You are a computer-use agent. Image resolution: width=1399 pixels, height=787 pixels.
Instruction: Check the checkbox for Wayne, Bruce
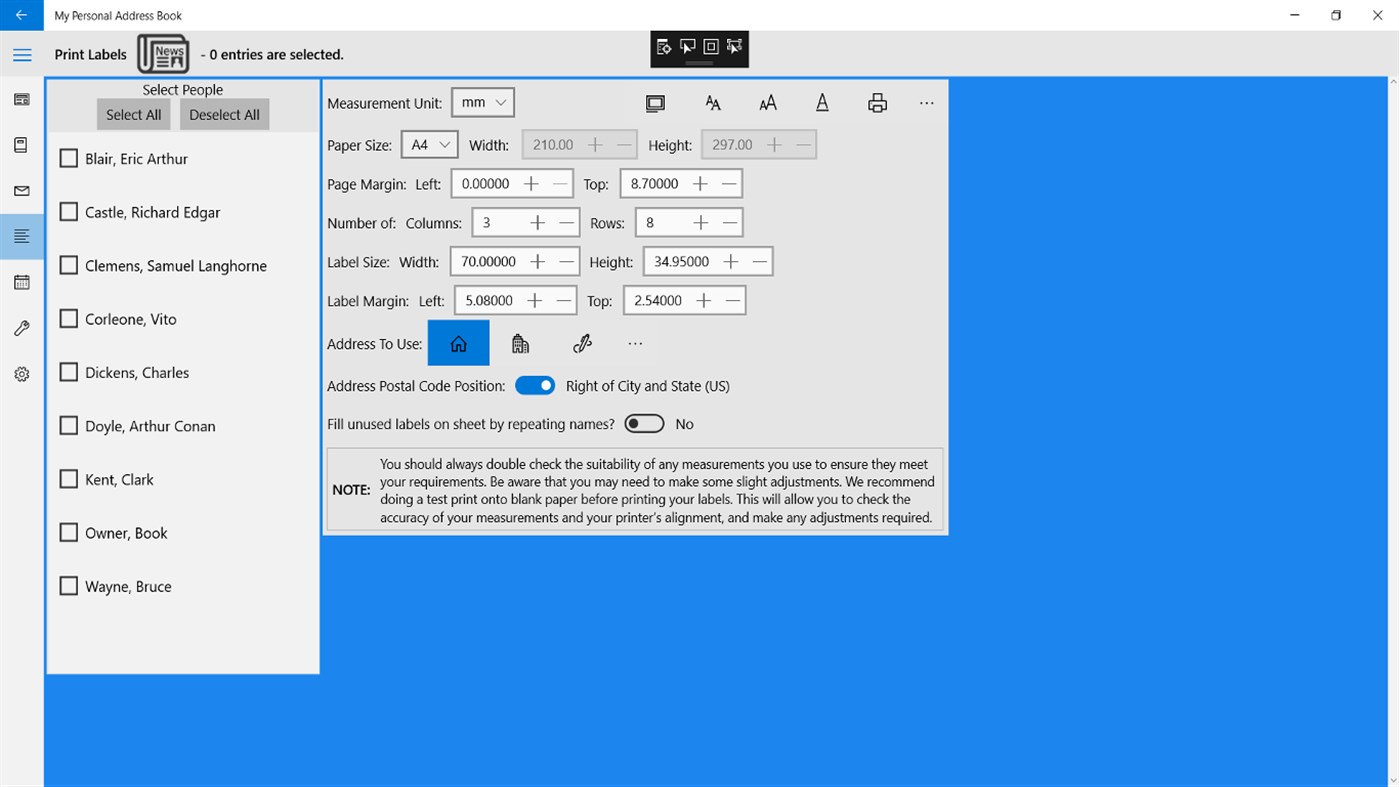(x=68, y=585)
